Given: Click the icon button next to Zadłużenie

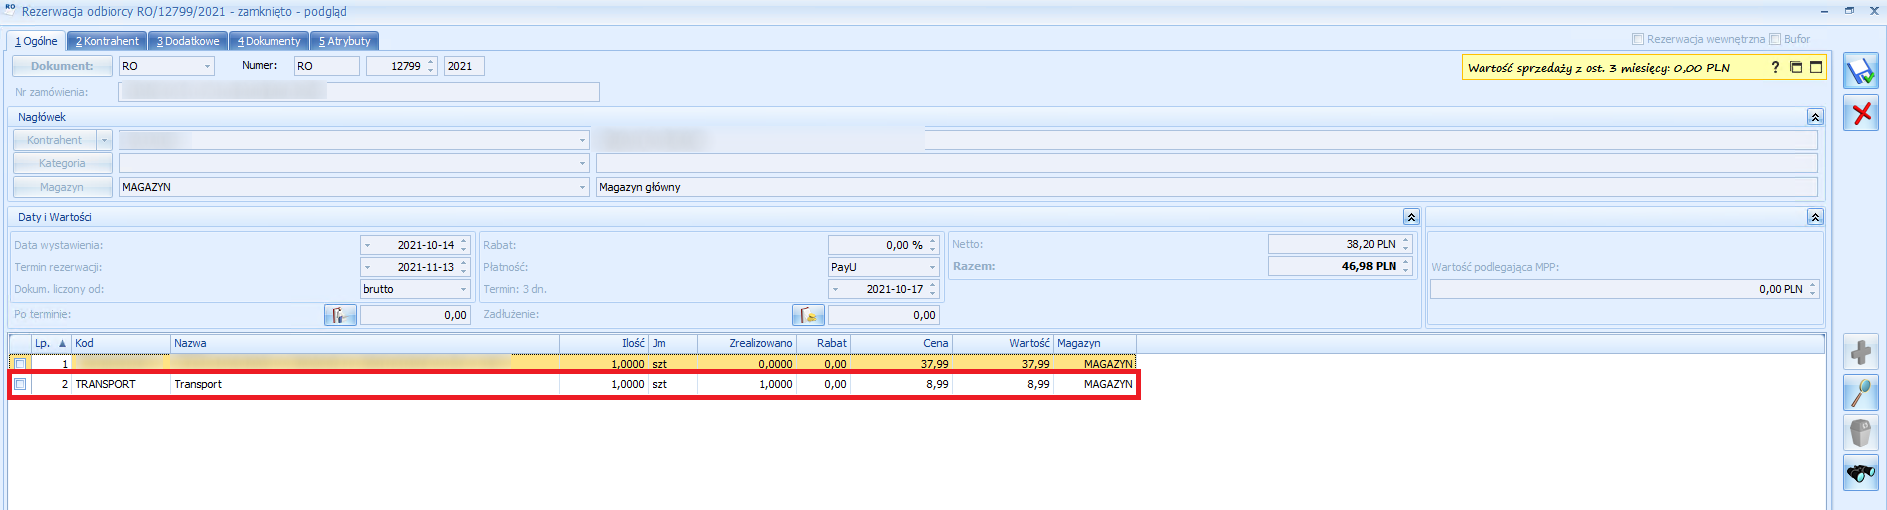Looking at the screenshot, I should 808,315.
